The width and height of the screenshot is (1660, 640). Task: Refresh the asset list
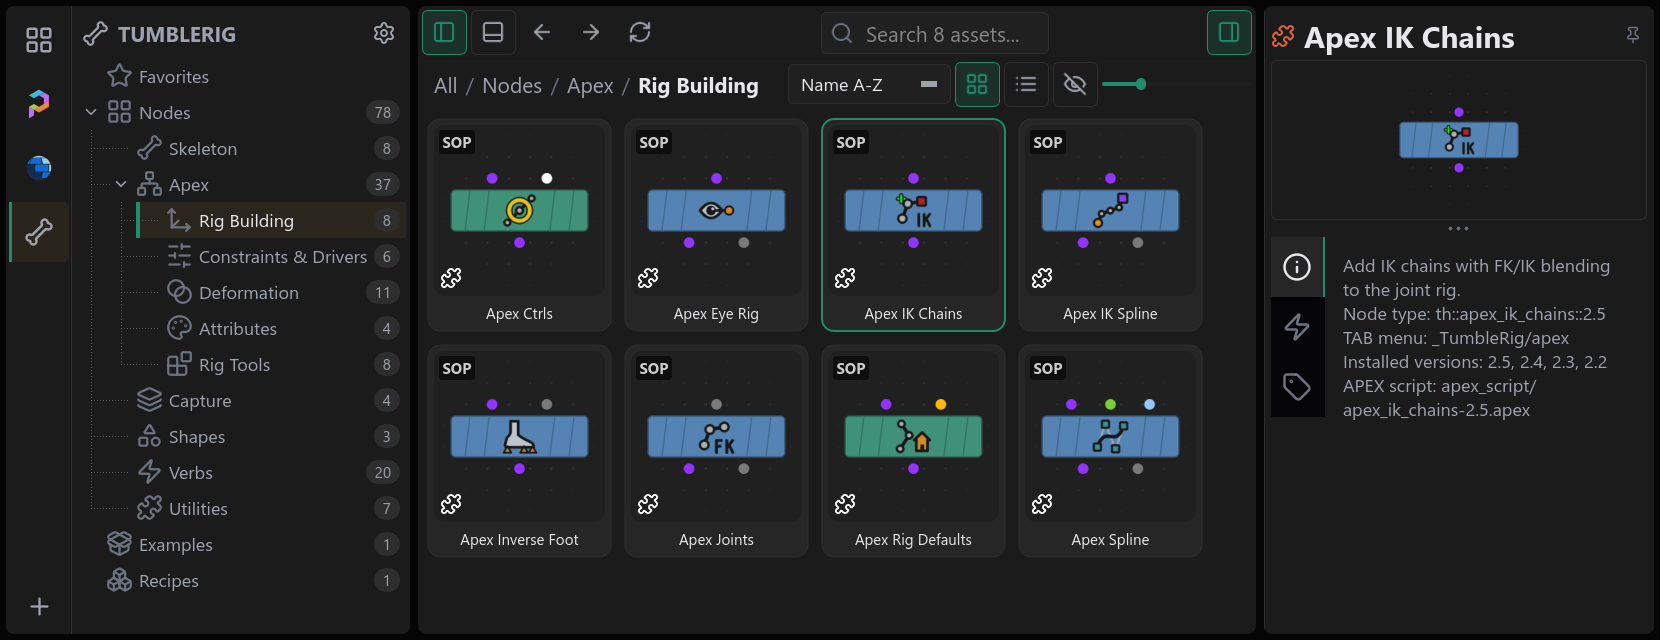click(x=640, y=33)
